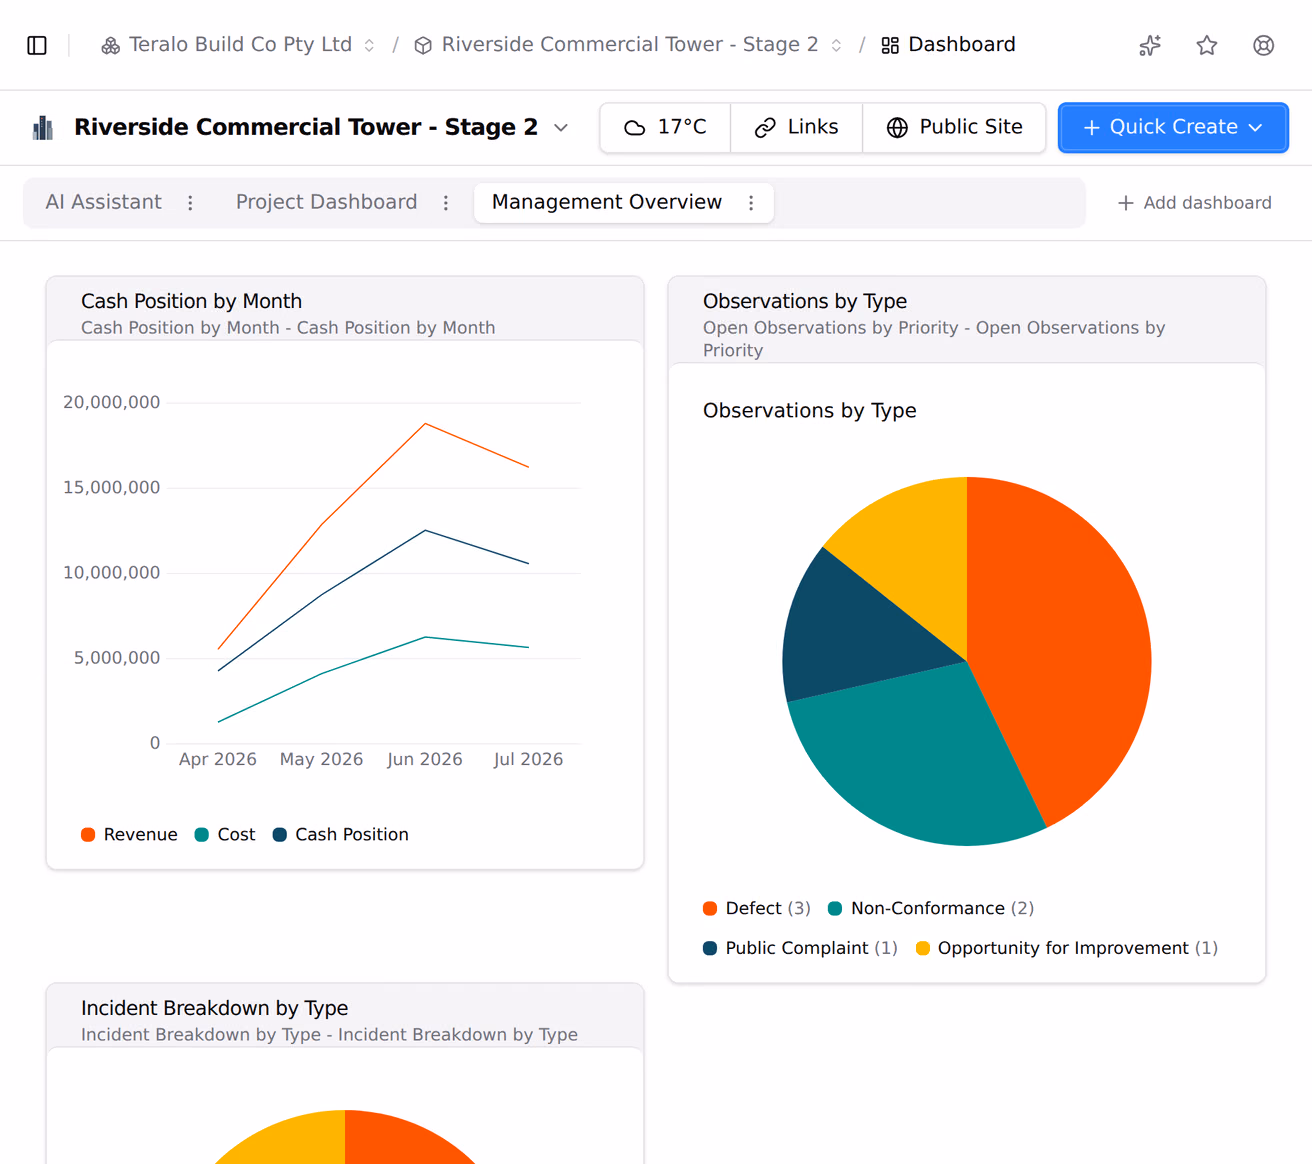Screen dimensions: 1312x1164
Task: Open AI Assistant tab options menu
Action: pyautogui.click(x=190, y=203)
